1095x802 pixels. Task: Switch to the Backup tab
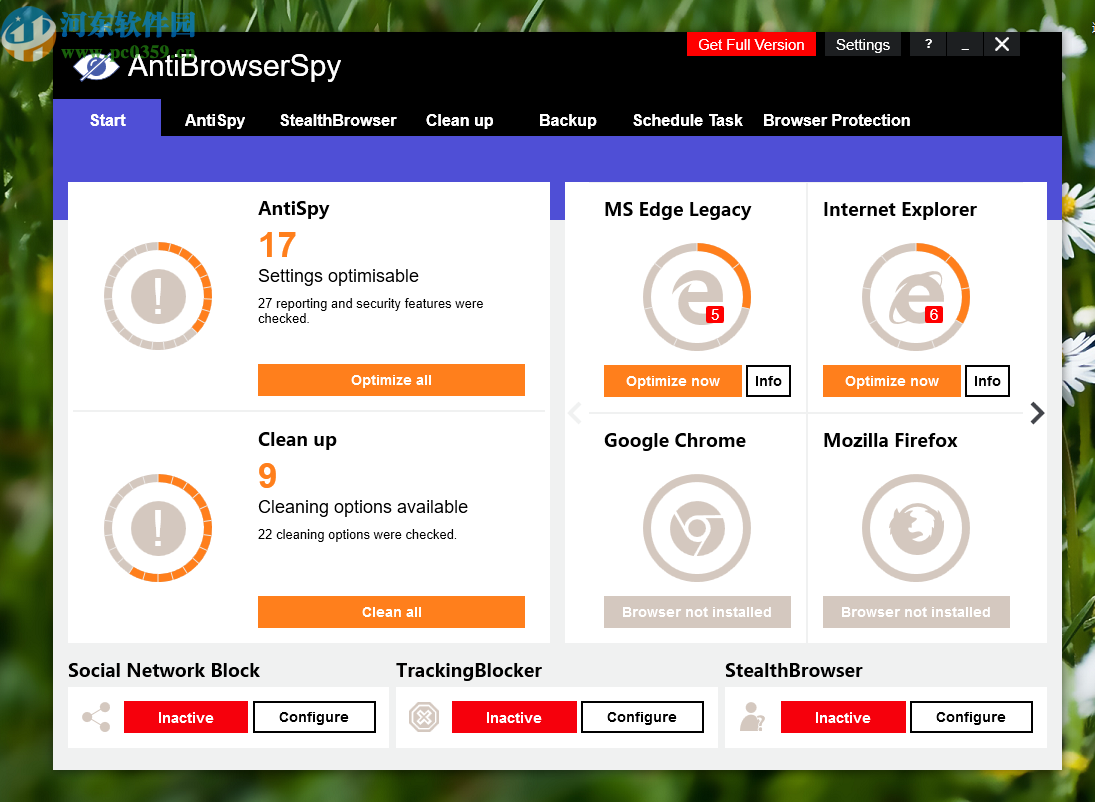(x=567, y=120)
